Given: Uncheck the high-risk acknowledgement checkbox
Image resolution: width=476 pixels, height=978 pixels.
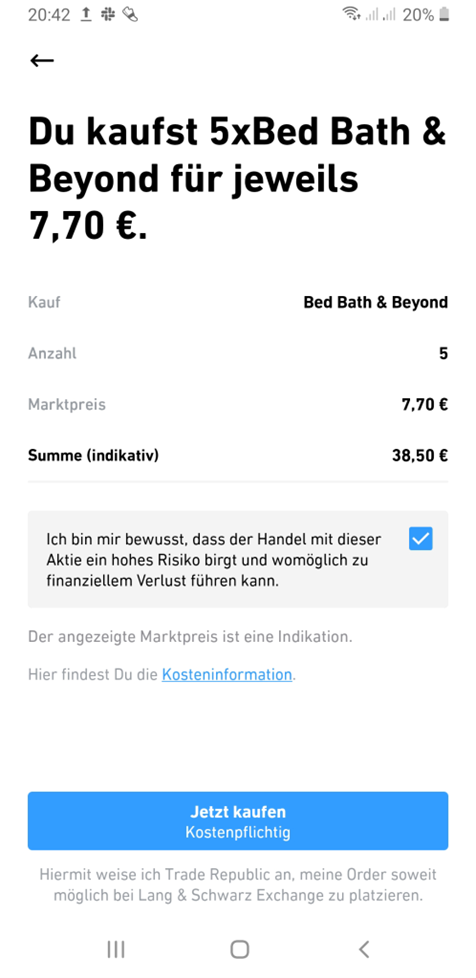Looking at the screenshot, I should point(420,538).
